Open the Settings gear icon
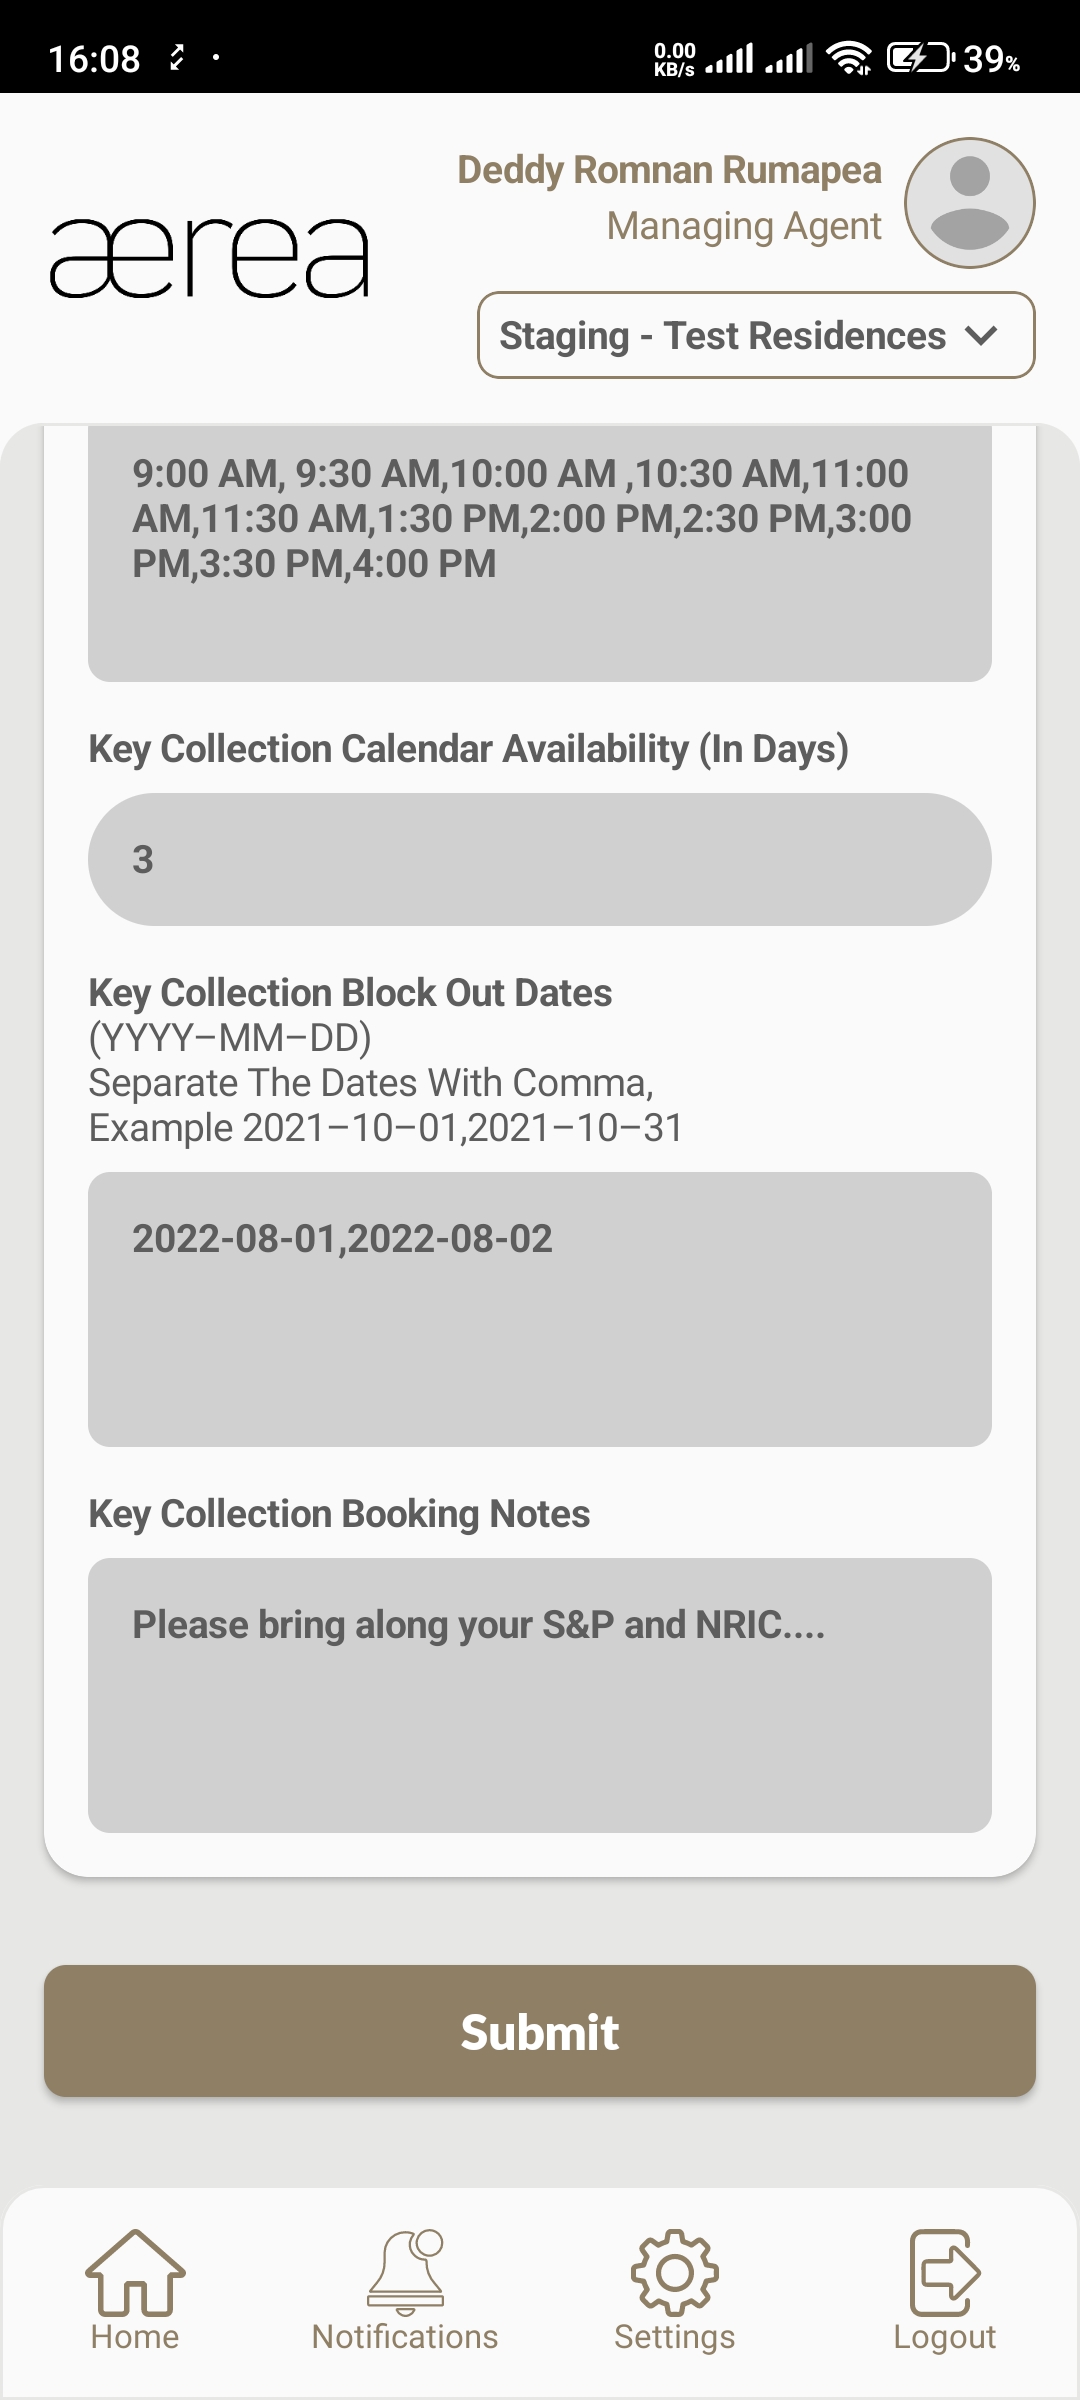 pyautogui.click(x=675, y=2272)
